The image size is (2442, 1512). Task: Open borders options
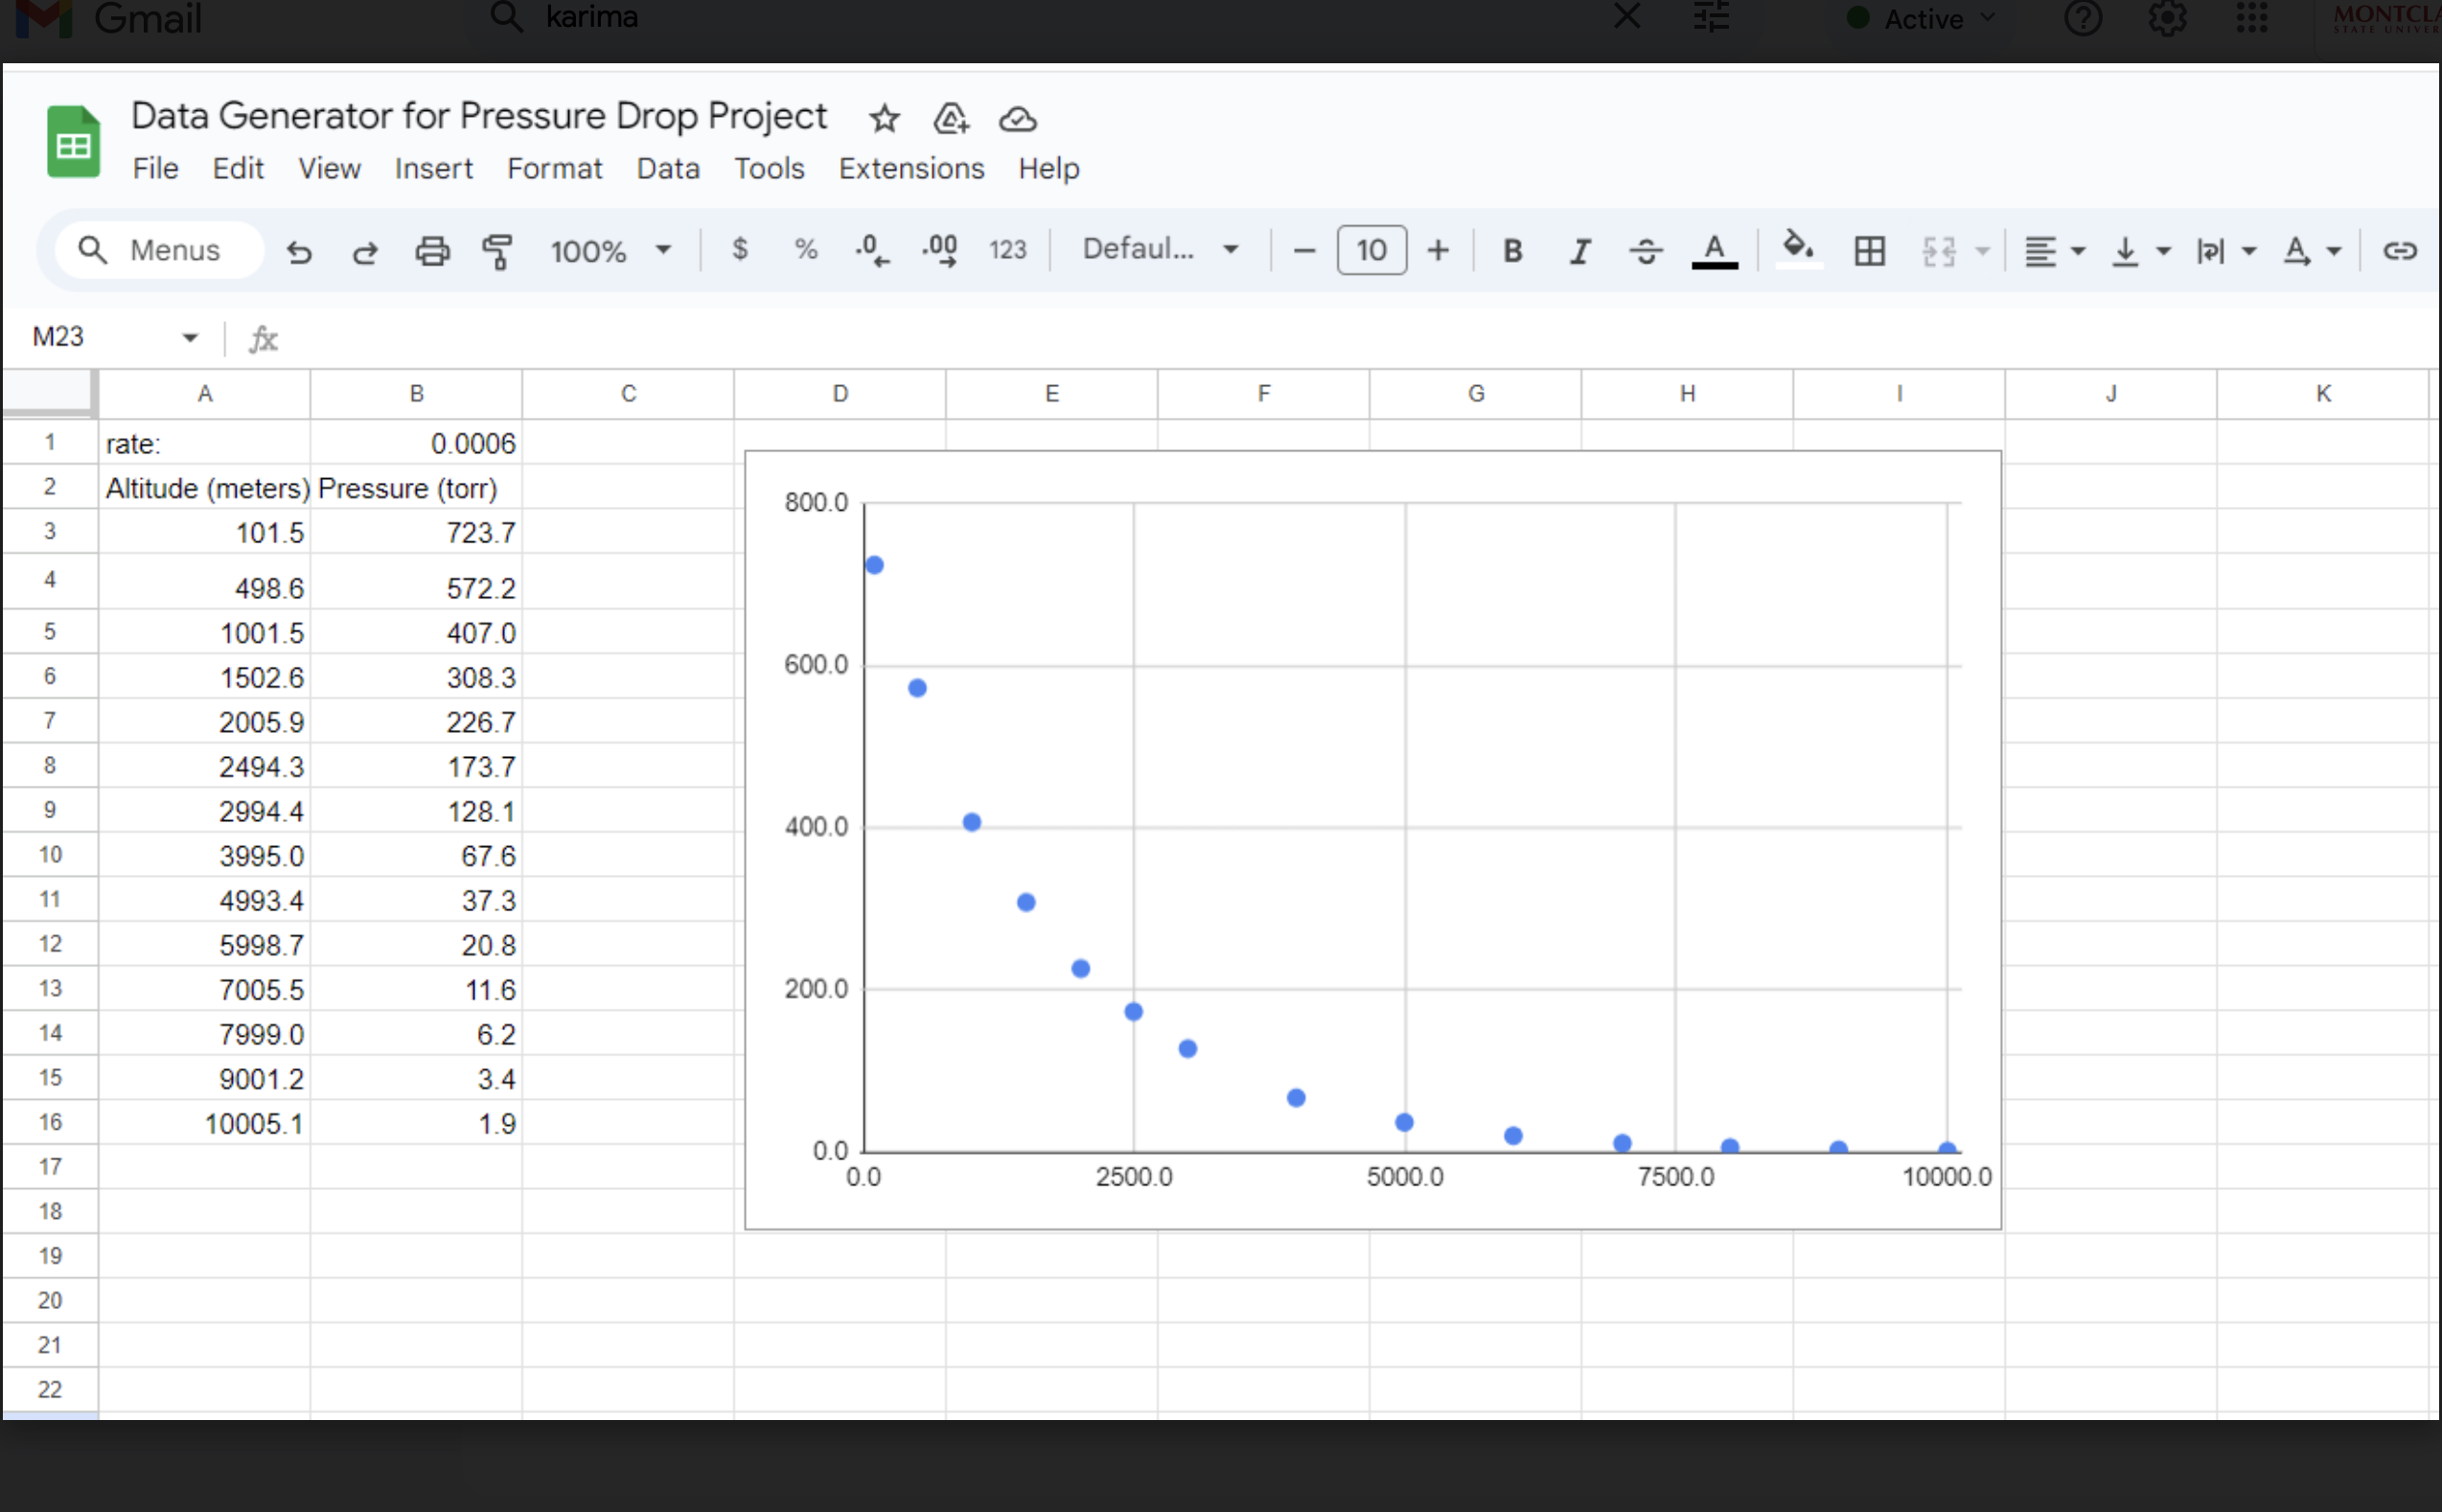1869,251
